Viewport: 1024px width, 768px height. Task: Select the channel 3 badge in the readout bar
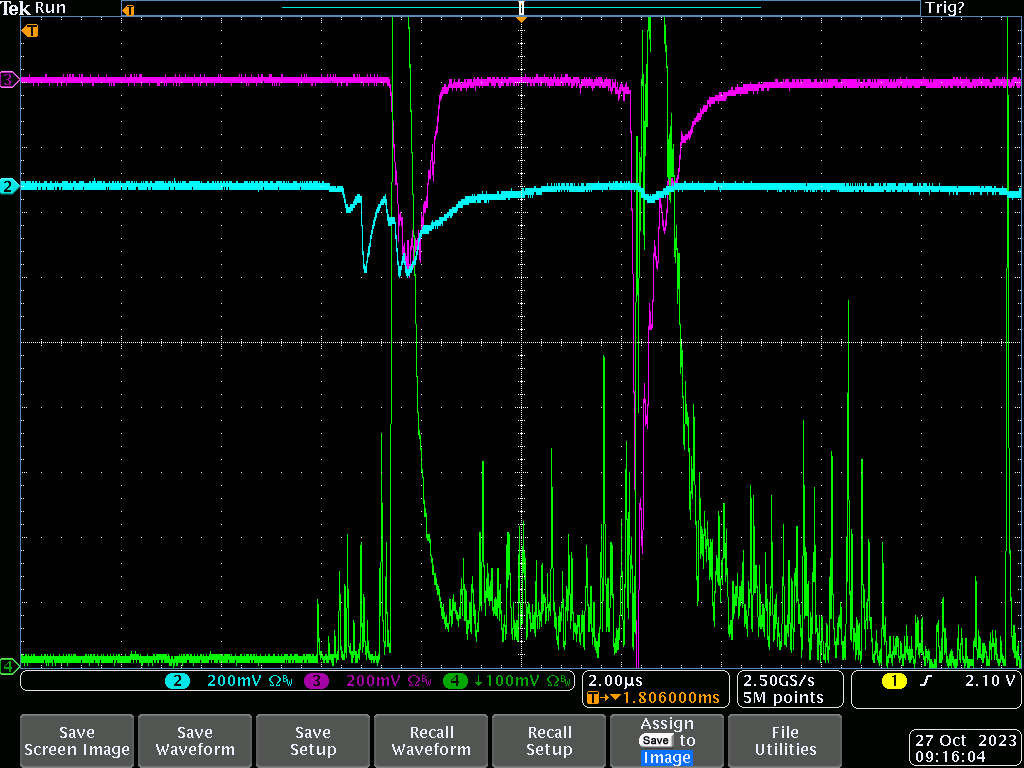pos(317,681)
